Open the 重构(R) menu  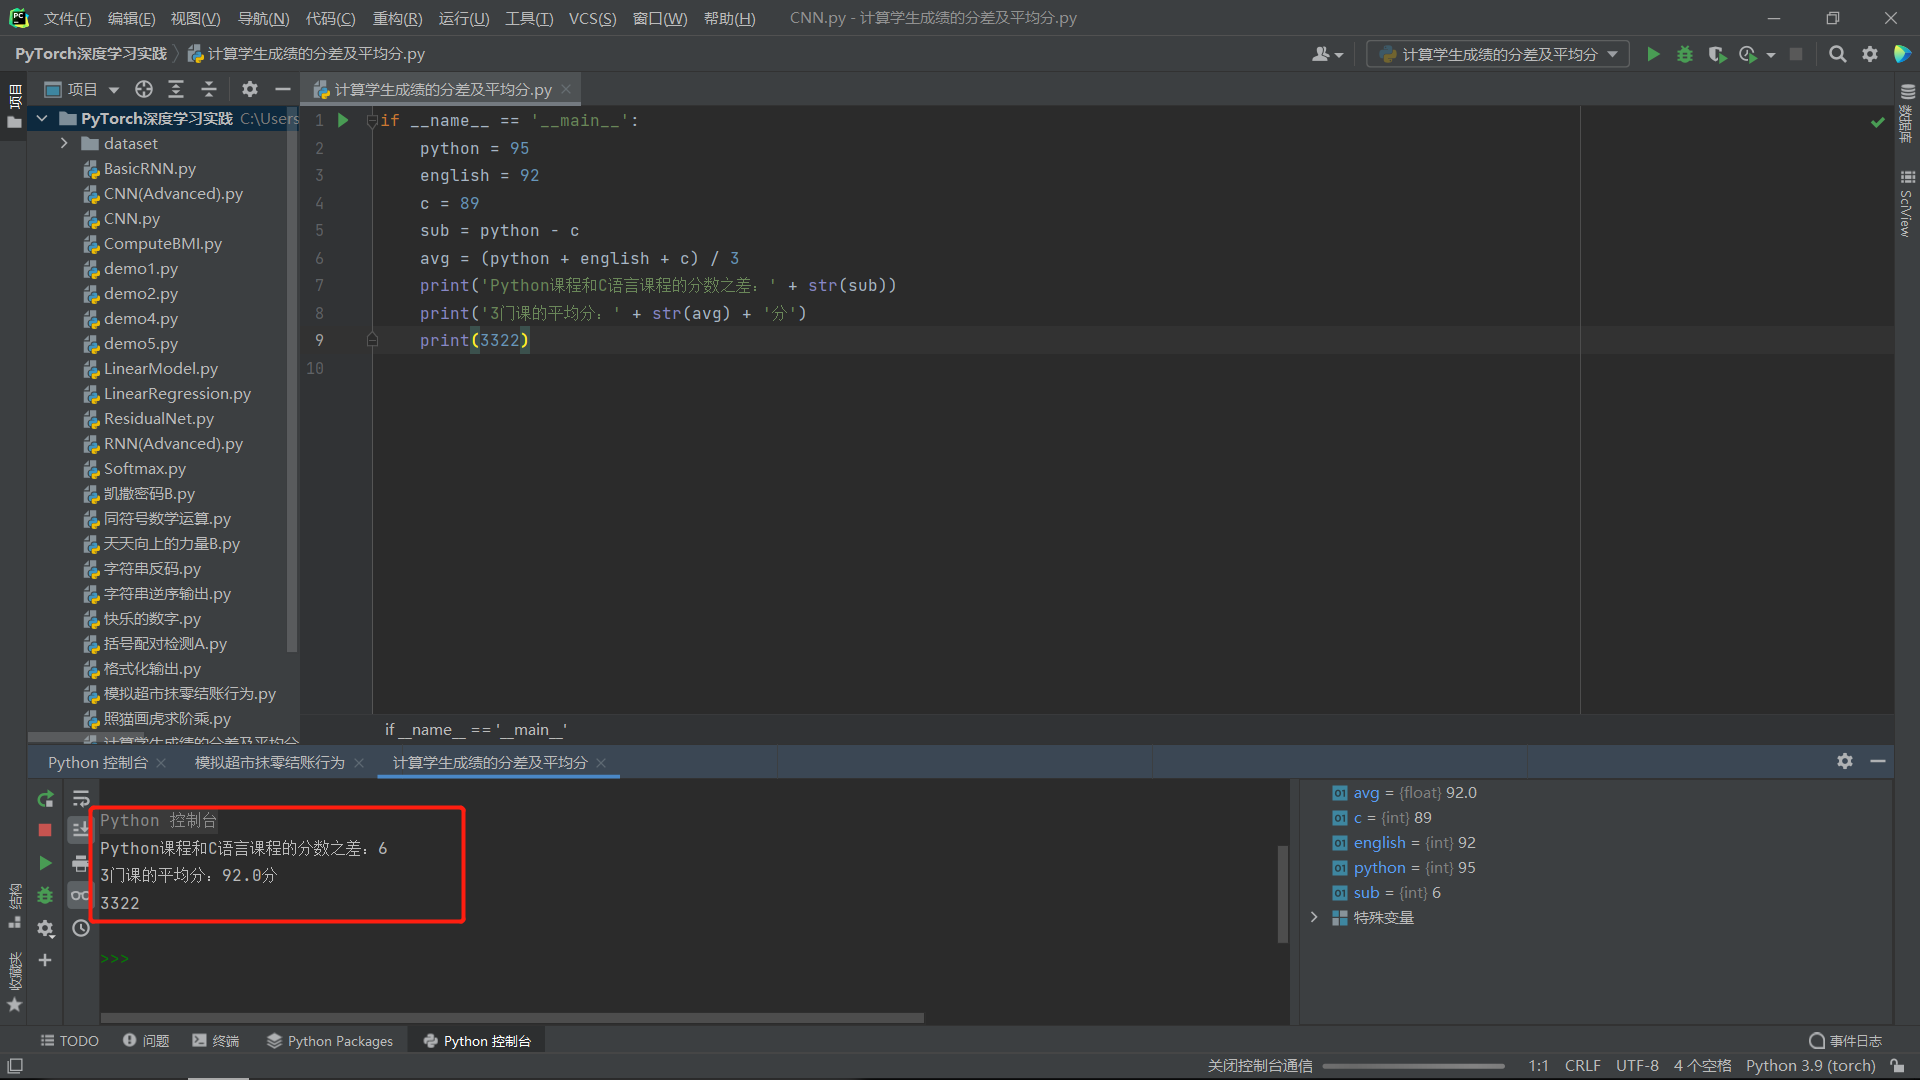pyautogui.click(x=397, y=18)
